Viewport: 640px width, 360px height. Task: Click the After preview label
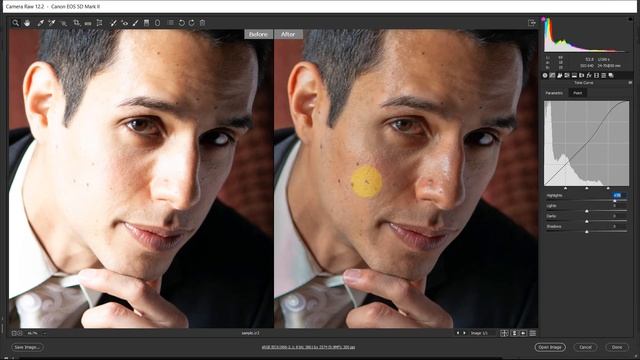click(x=288, y=34)
